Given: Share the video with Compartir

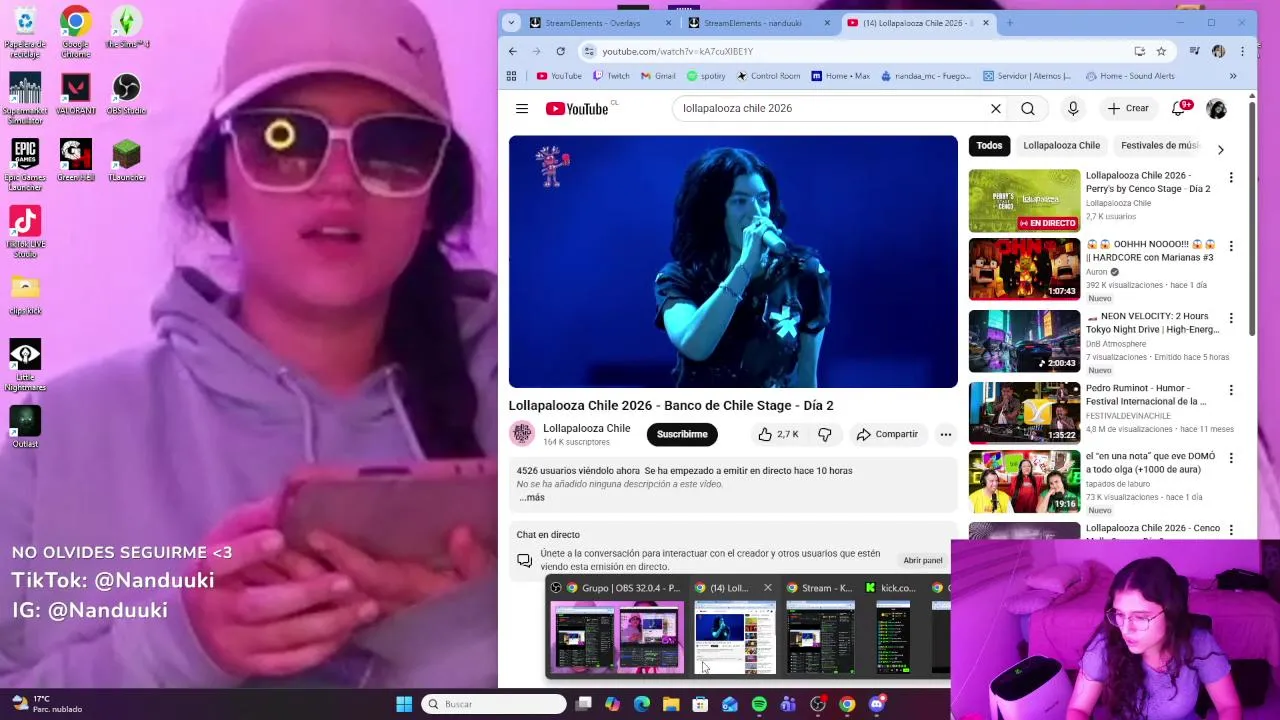Looking at the screenshot, I should [x=887, y=434].
